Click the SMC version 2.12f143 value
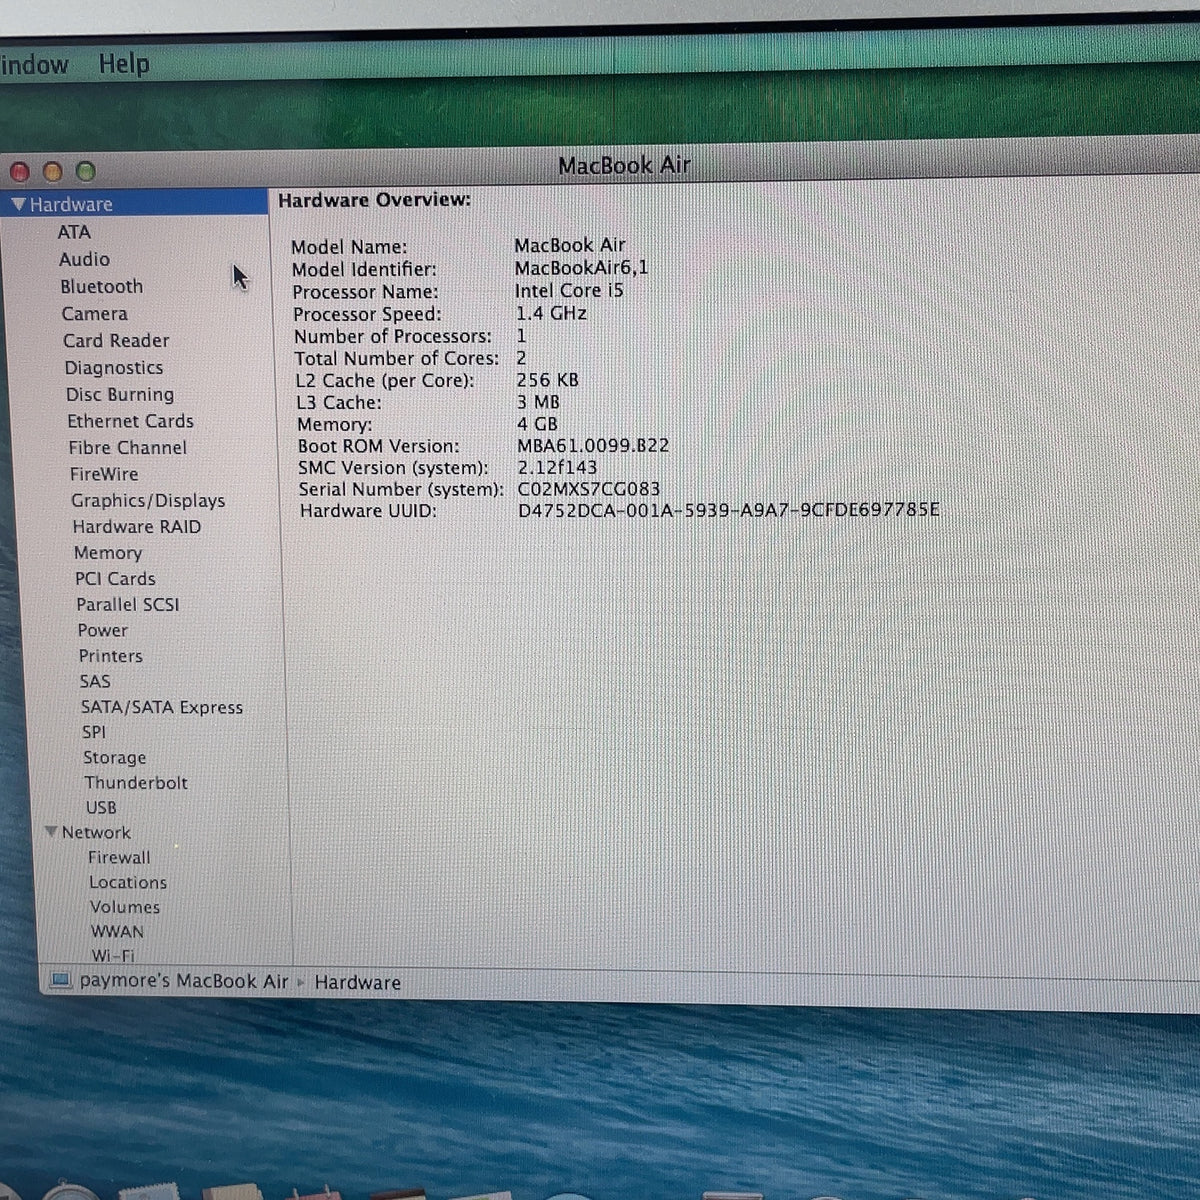This screenshot has width=1200, height=1200. pos(557,468)
